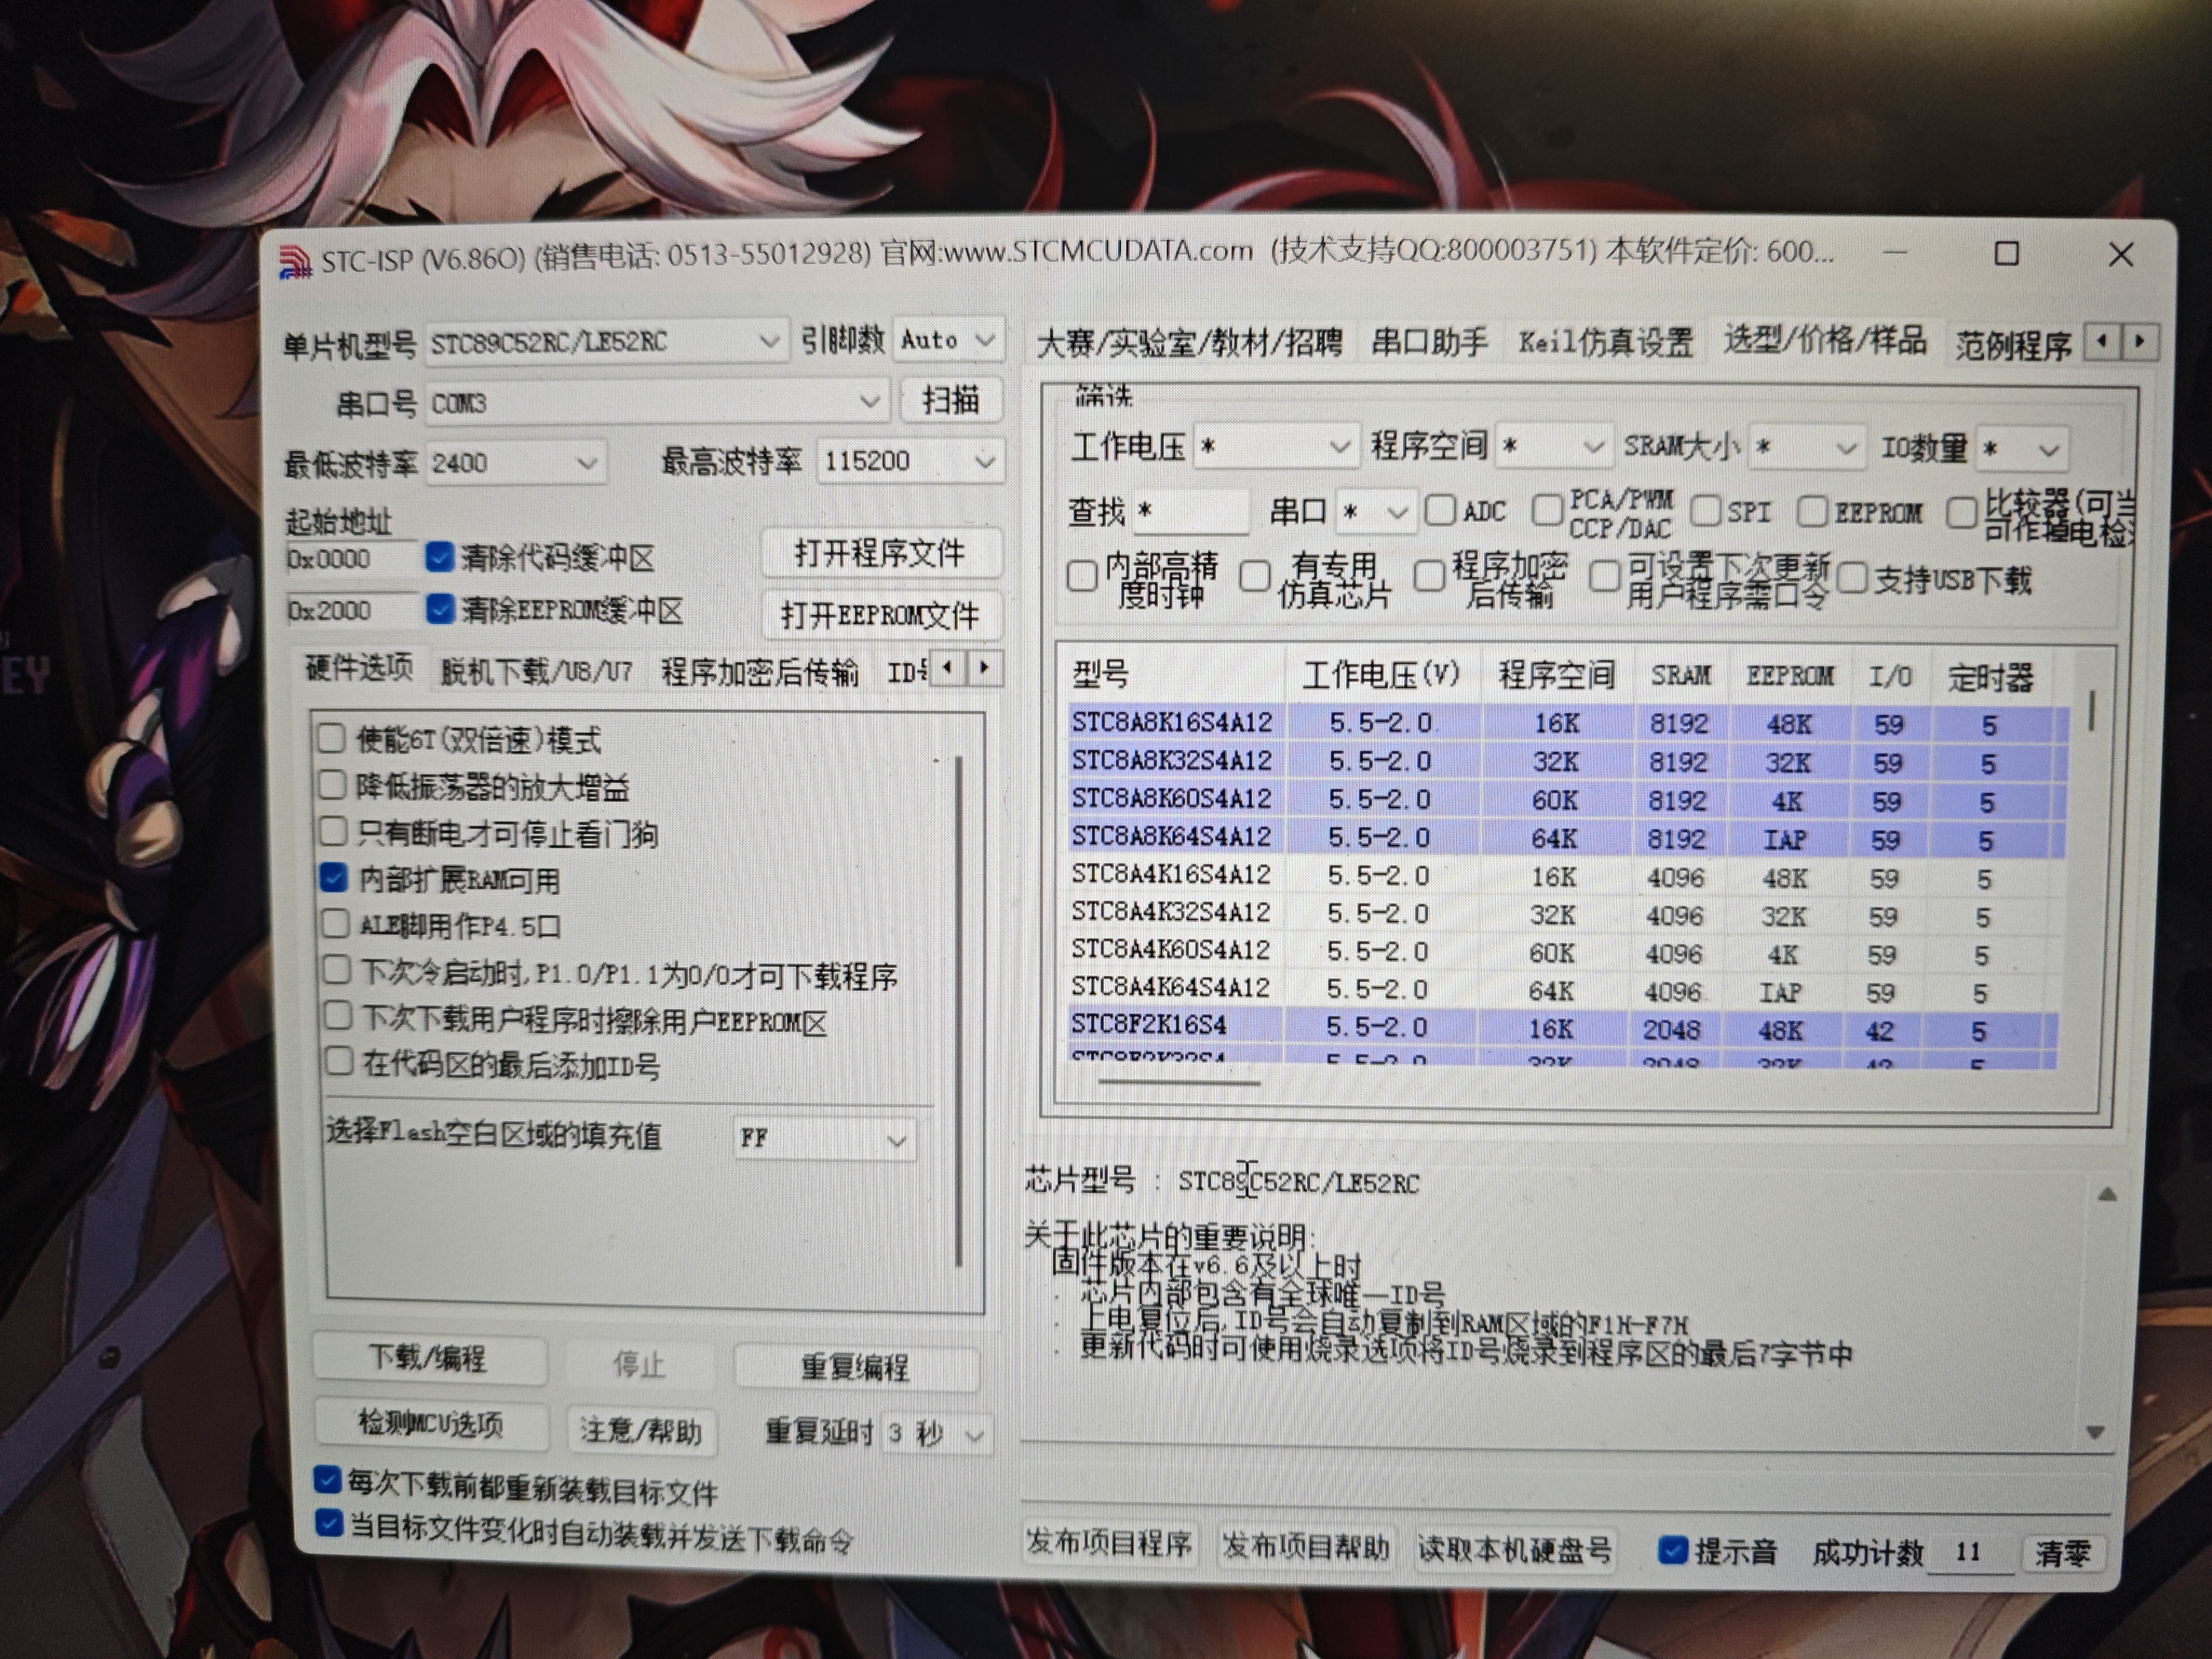Screen dimensions: 2212x1659
Task: Close the STC-ISP window
Action: point(2121,255)
